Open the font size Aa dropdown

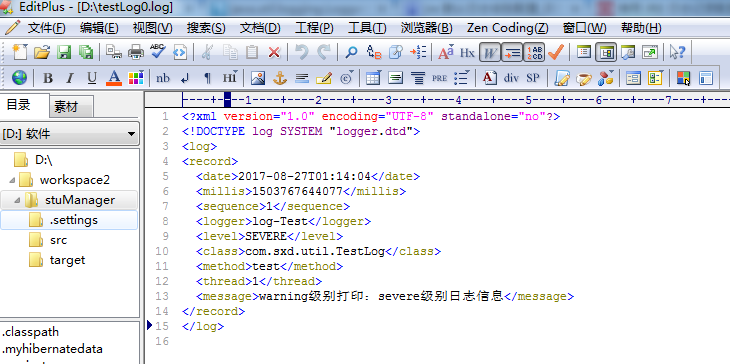(x=446, y=52)
